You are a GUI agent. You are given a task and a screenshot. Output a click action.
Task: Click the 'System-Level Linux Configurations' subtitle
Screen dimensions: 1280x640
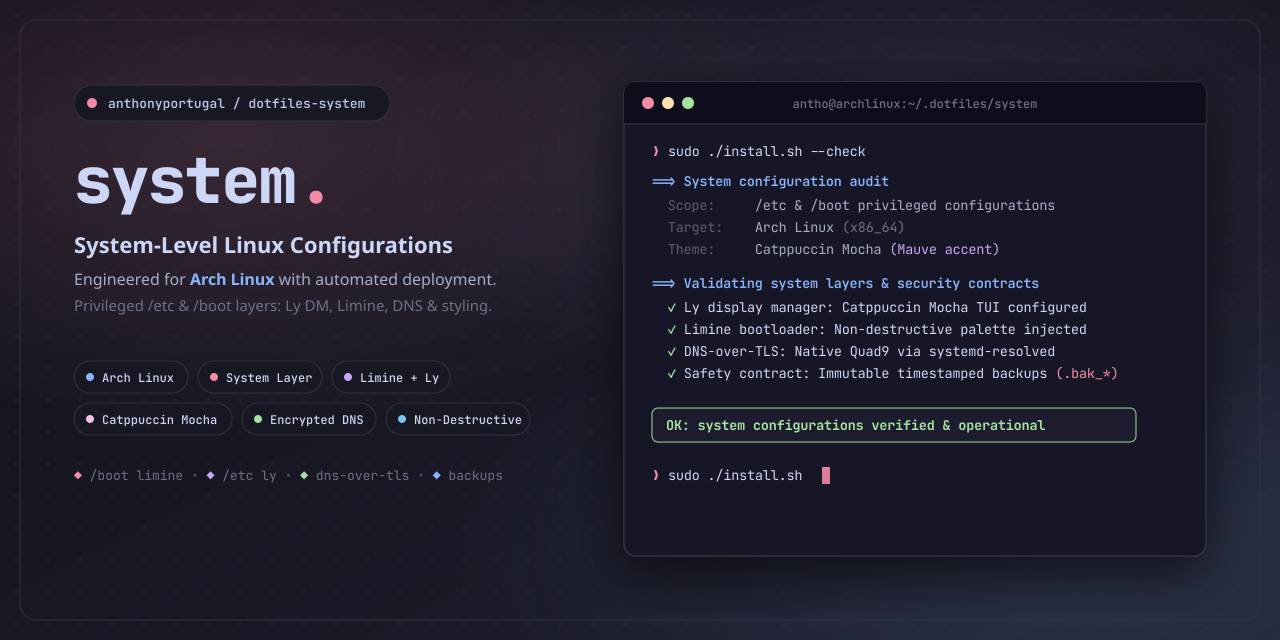(263, 245)
